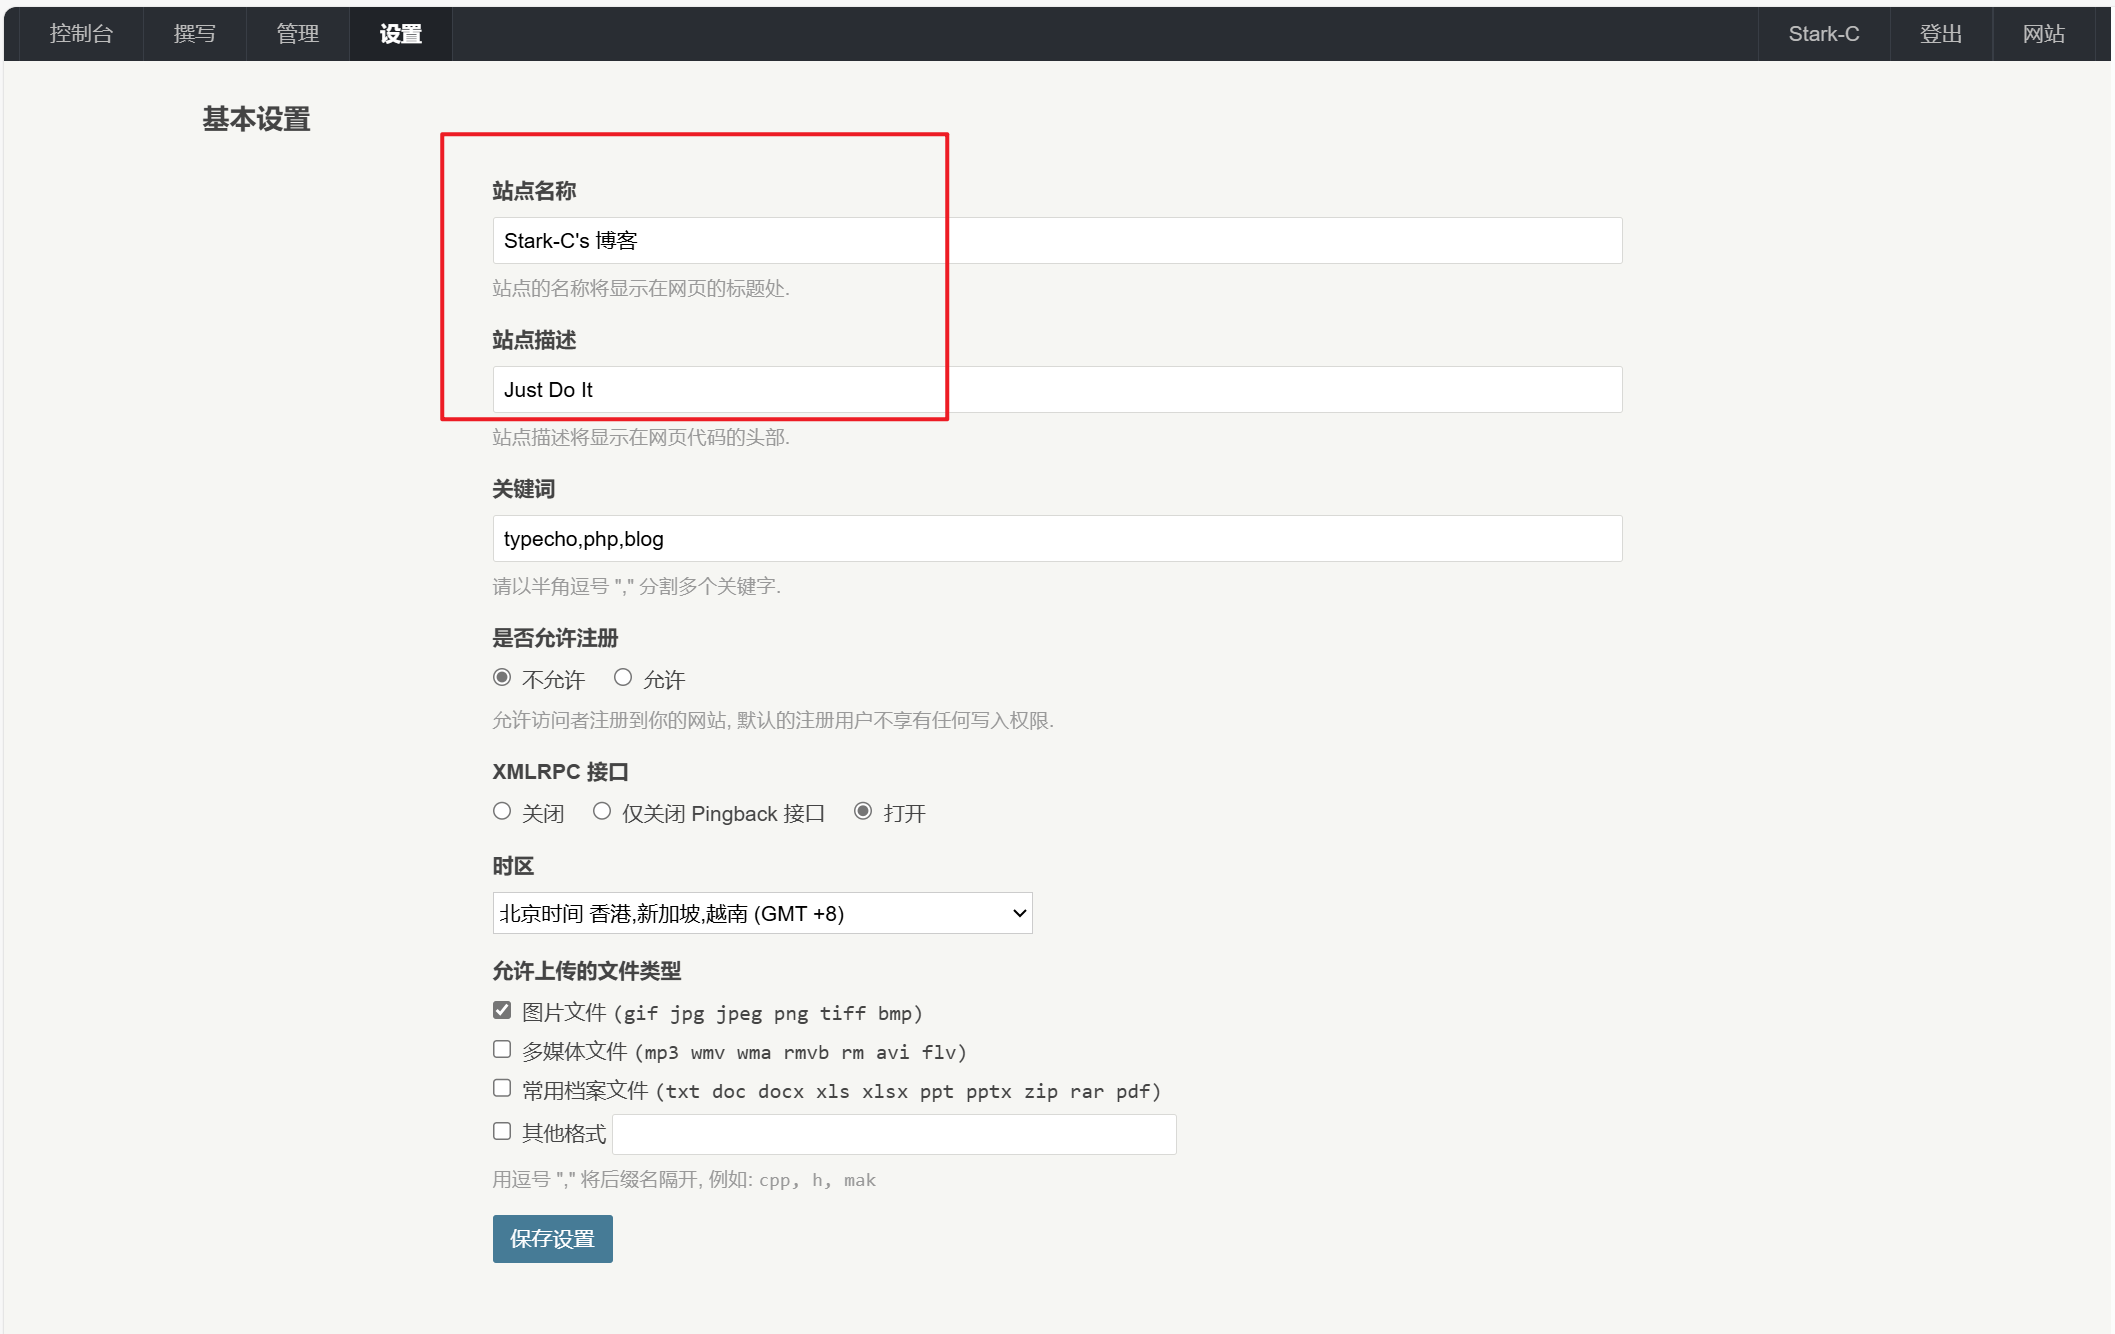Open the 网站 site link
The height and width of the screenshot is (1334, 2115).
tap(2043, 34)
